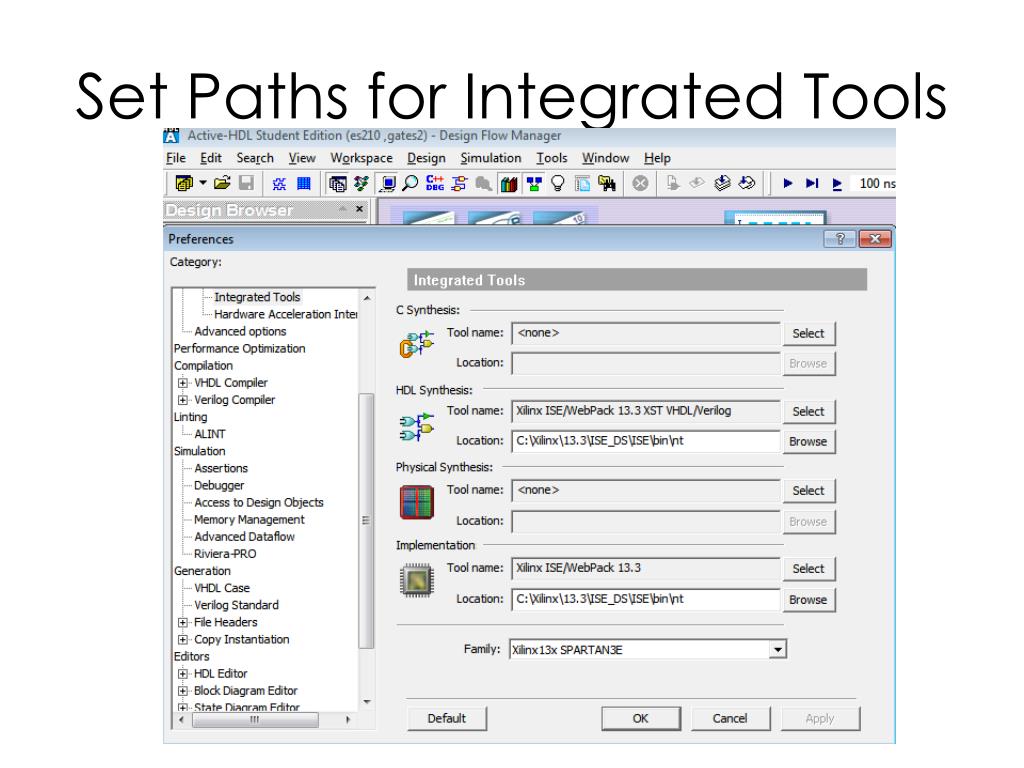Viewport: 1024px width, 768px height.
Task: Select ALINT under Linting
Action: [210, 434]
